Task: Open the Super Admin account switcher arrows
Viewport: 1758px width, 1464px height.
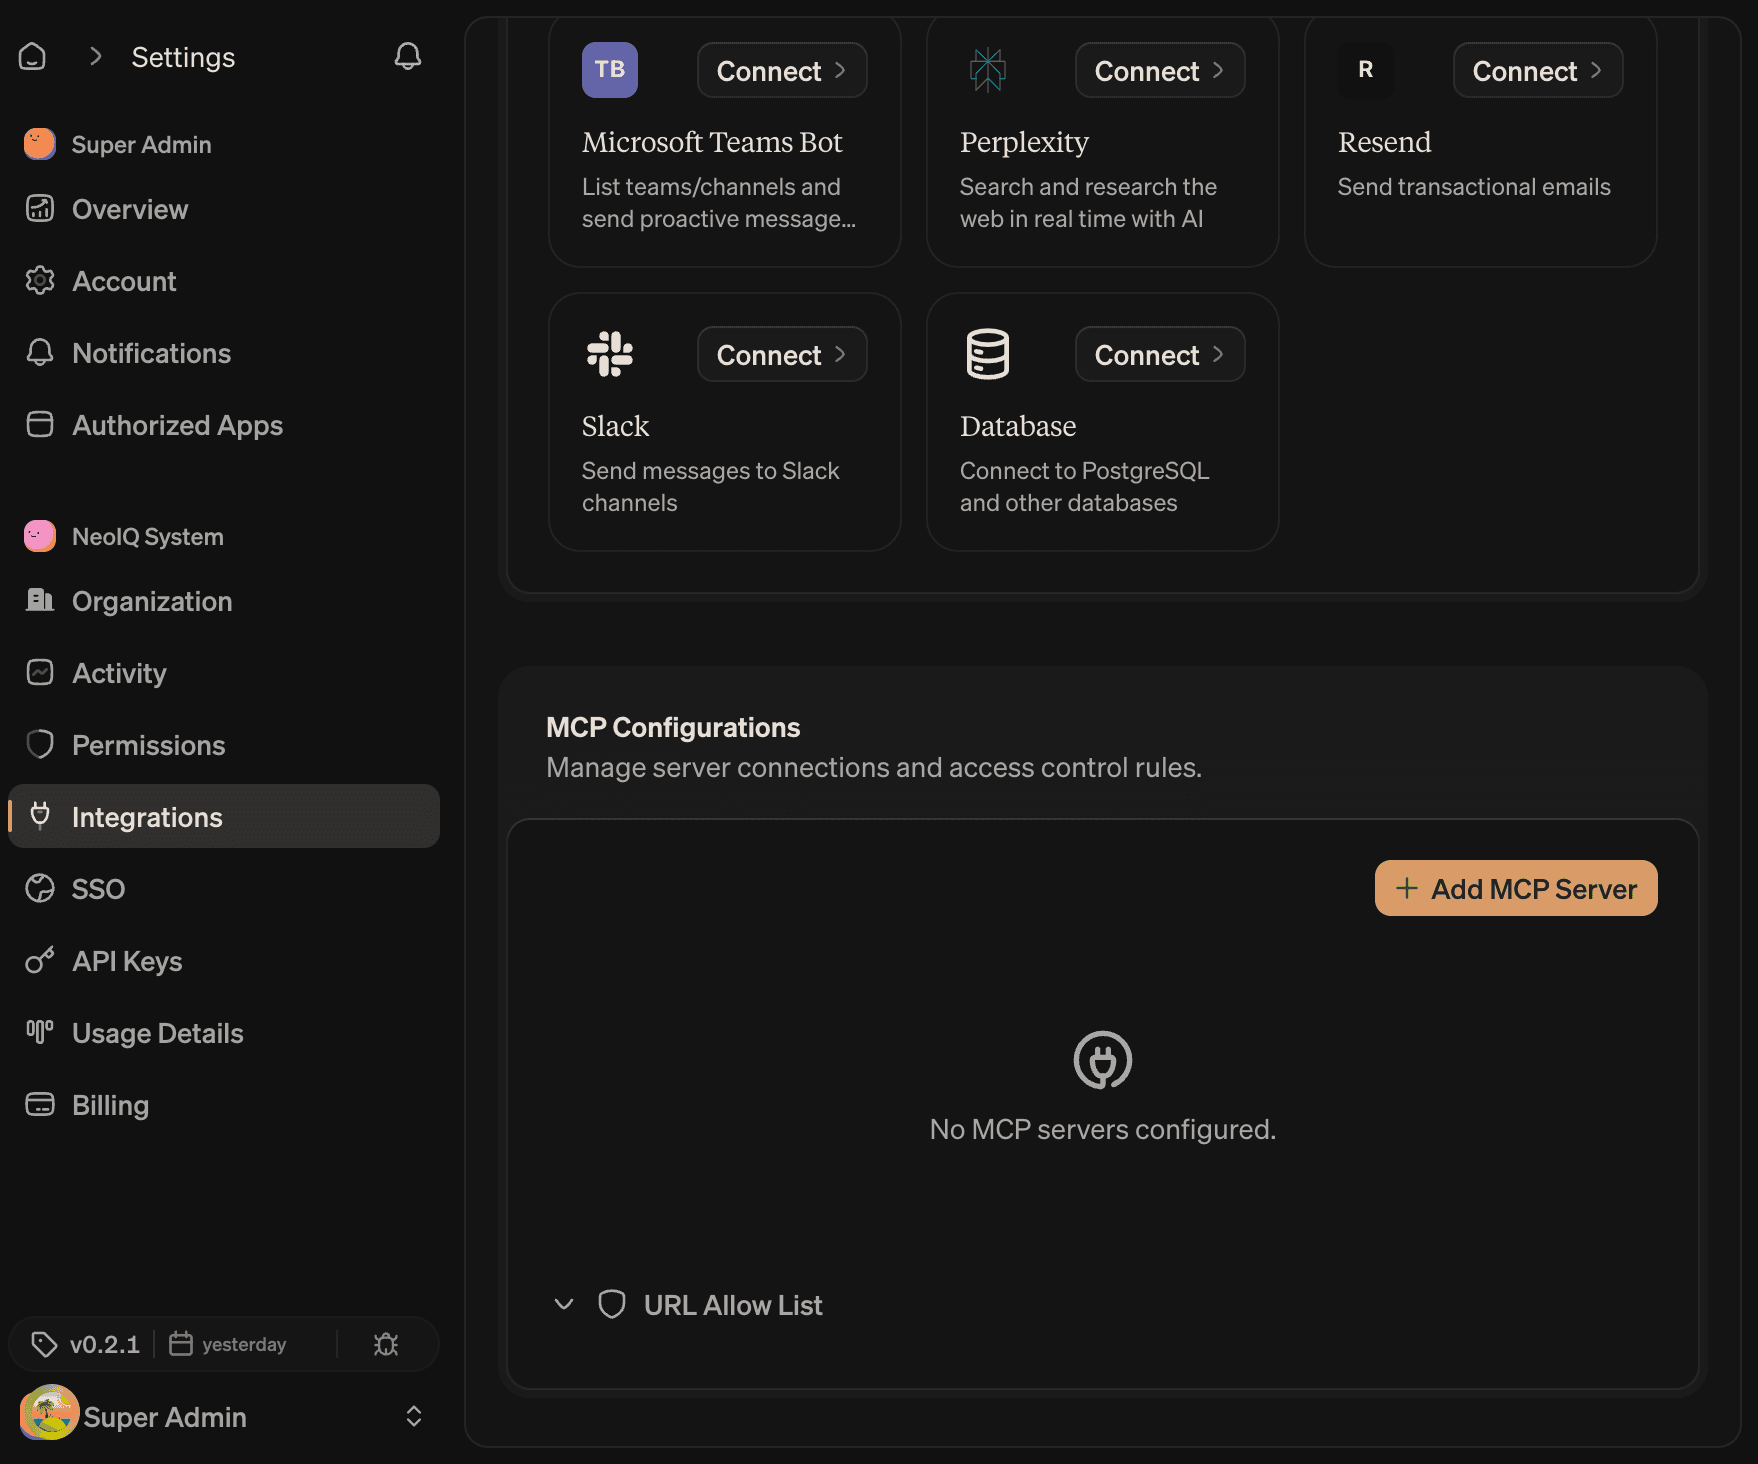Action: [x=414, y=1416]
